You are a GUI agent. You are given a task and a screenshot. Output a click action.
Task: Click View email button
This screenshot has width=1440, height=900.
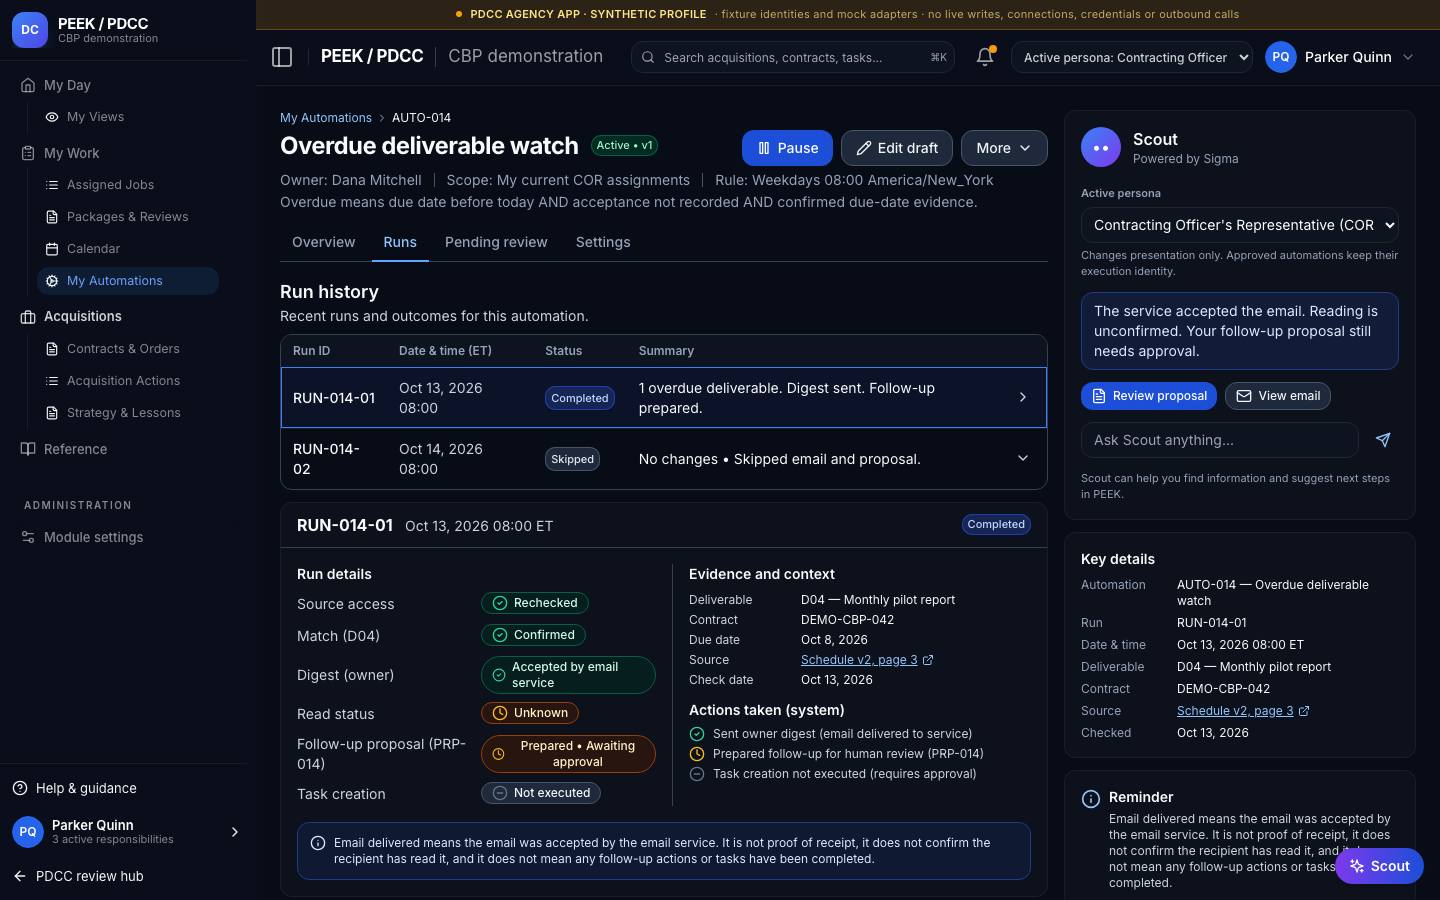[x=1278, y=396]
